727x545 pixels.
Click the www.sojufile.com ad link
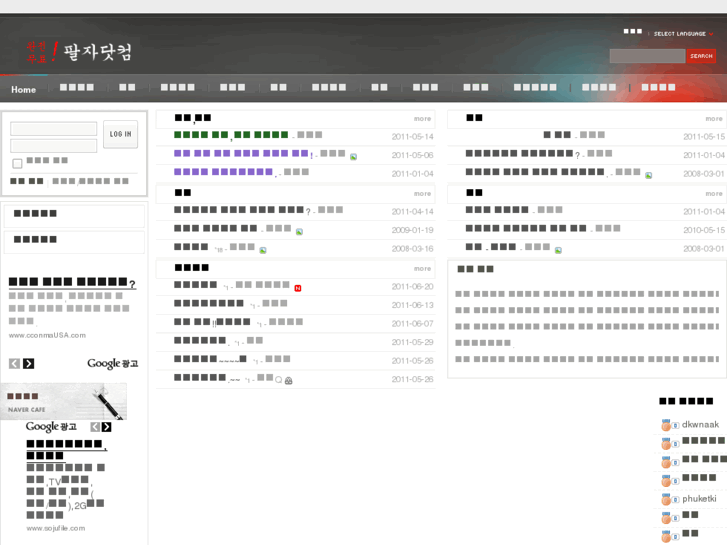pos(56,528)
